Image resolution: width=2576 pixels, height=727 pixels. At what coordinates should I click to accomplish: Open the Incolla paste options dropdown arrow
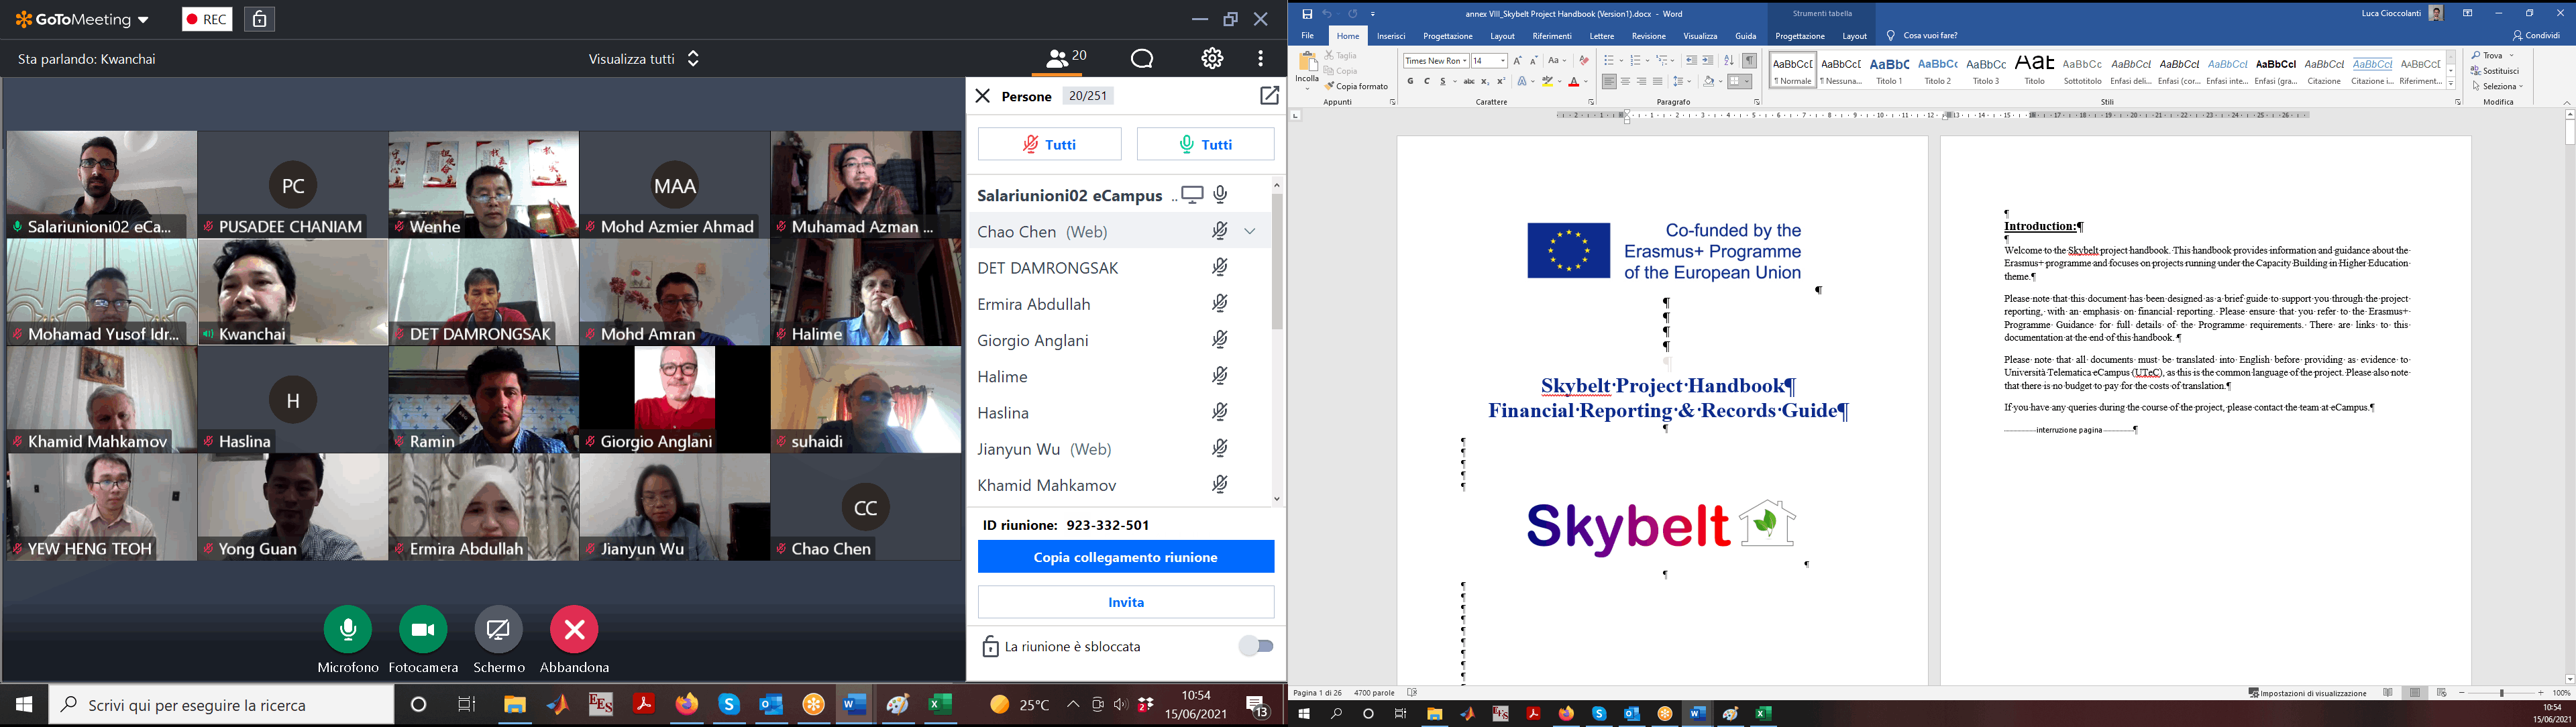pyautogui.click(x=1307, y=88)
